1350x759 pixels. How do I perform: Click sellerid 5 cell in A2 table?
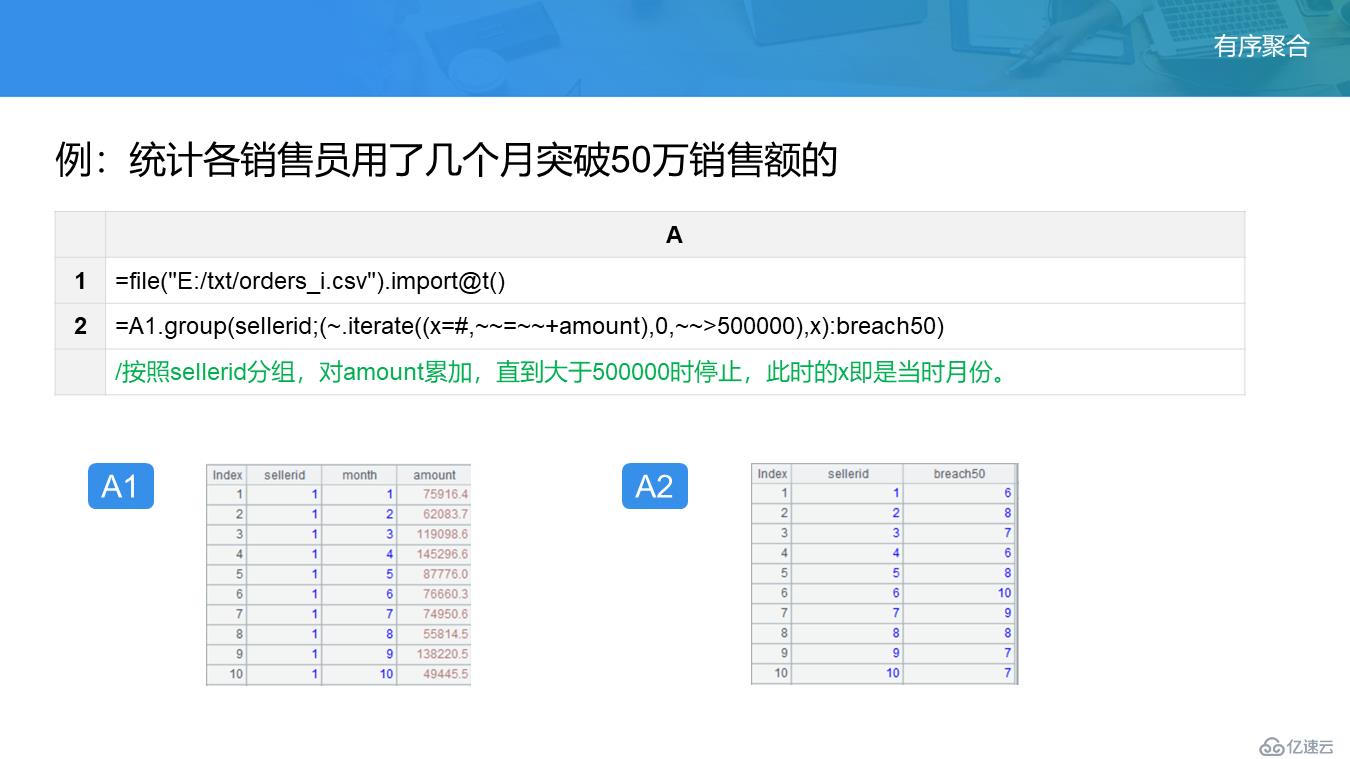pos(848,573)
